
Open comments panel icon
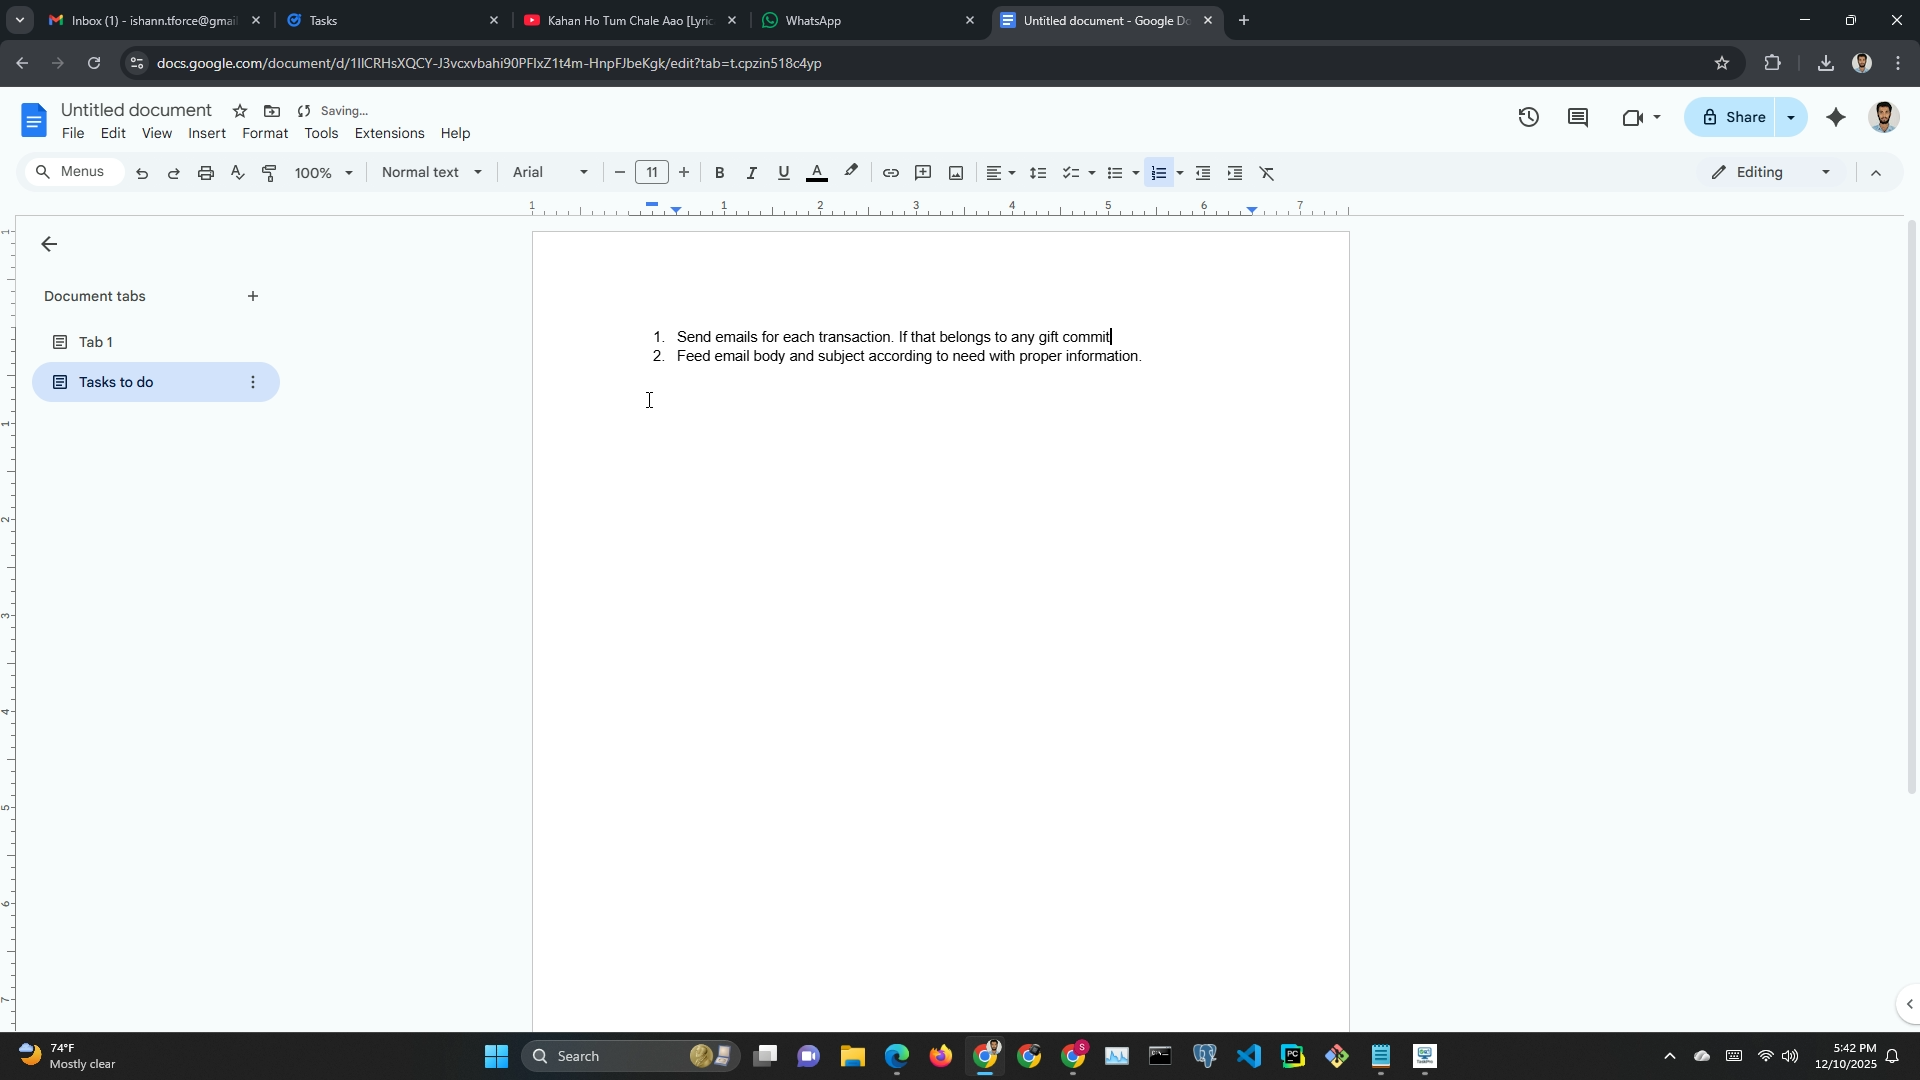(1578, 117)
